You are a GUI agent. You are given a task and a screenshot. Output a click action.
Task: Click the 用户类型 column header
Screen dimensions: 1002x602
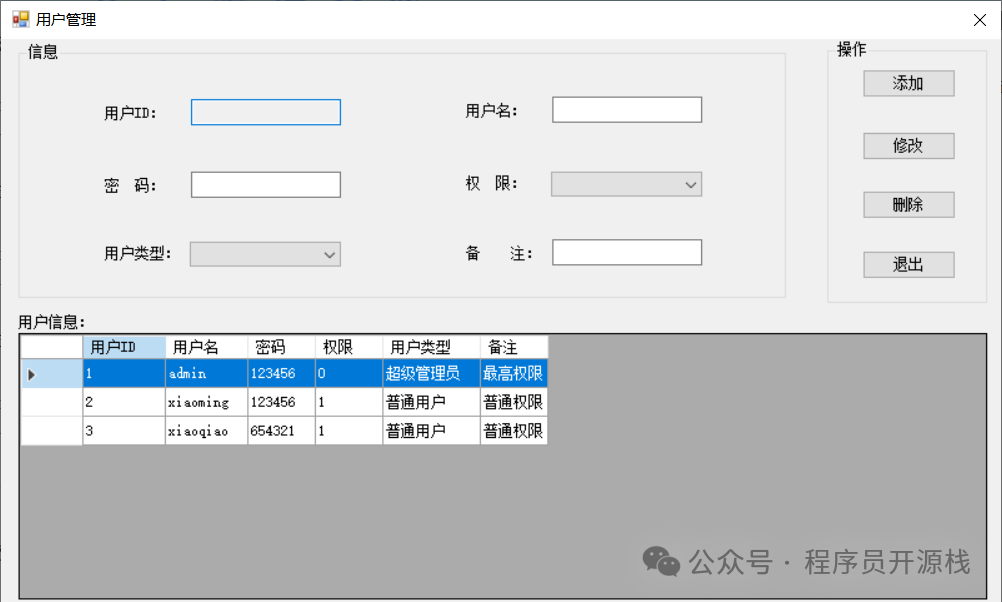tap(431, 347)
